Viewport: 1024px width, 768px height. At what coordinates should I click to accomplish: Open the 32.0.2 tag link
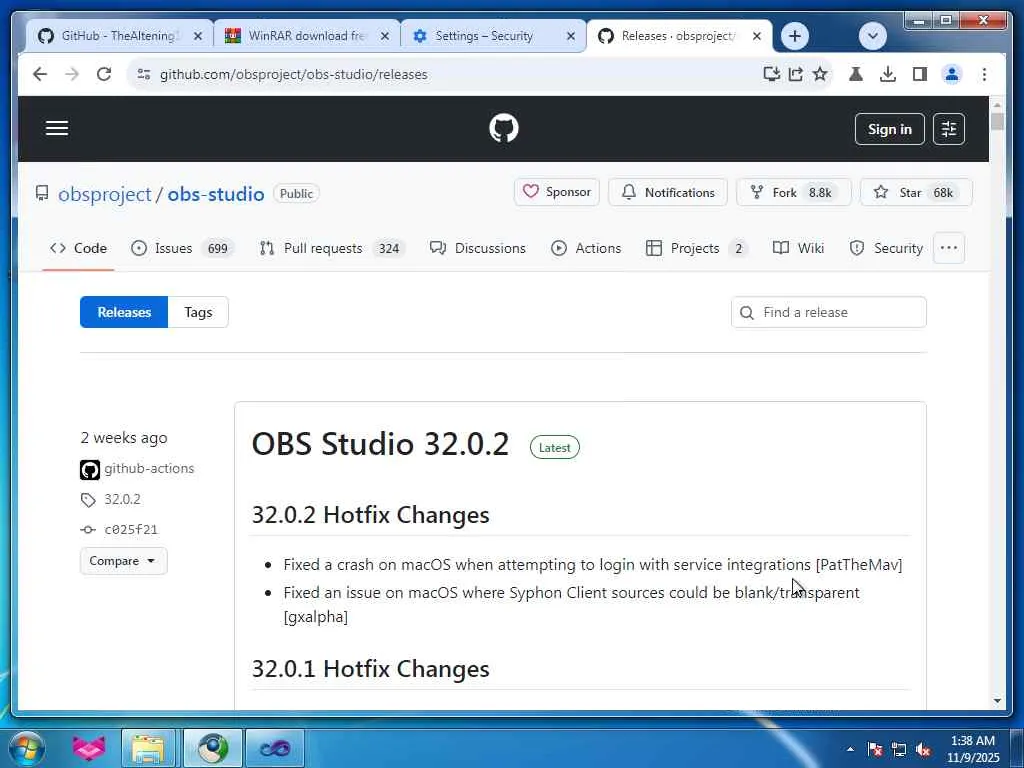(x=122, y=499)
